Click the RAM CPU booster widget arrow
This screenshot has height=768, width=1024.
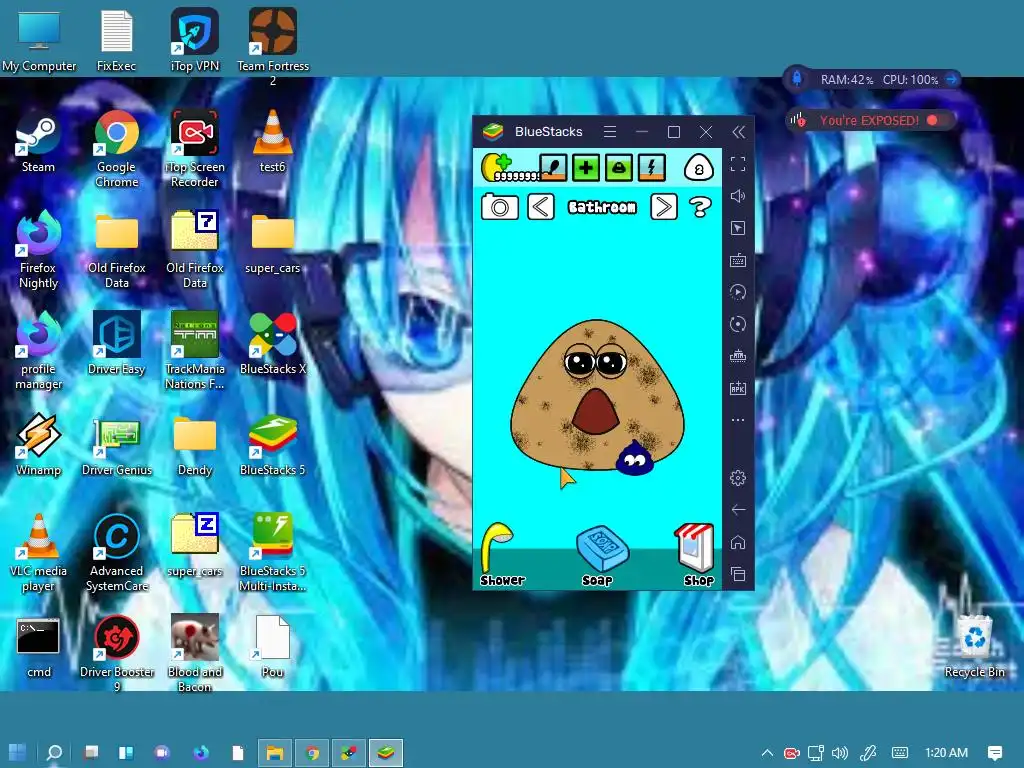pyautogui.click(x=952, y=80)
